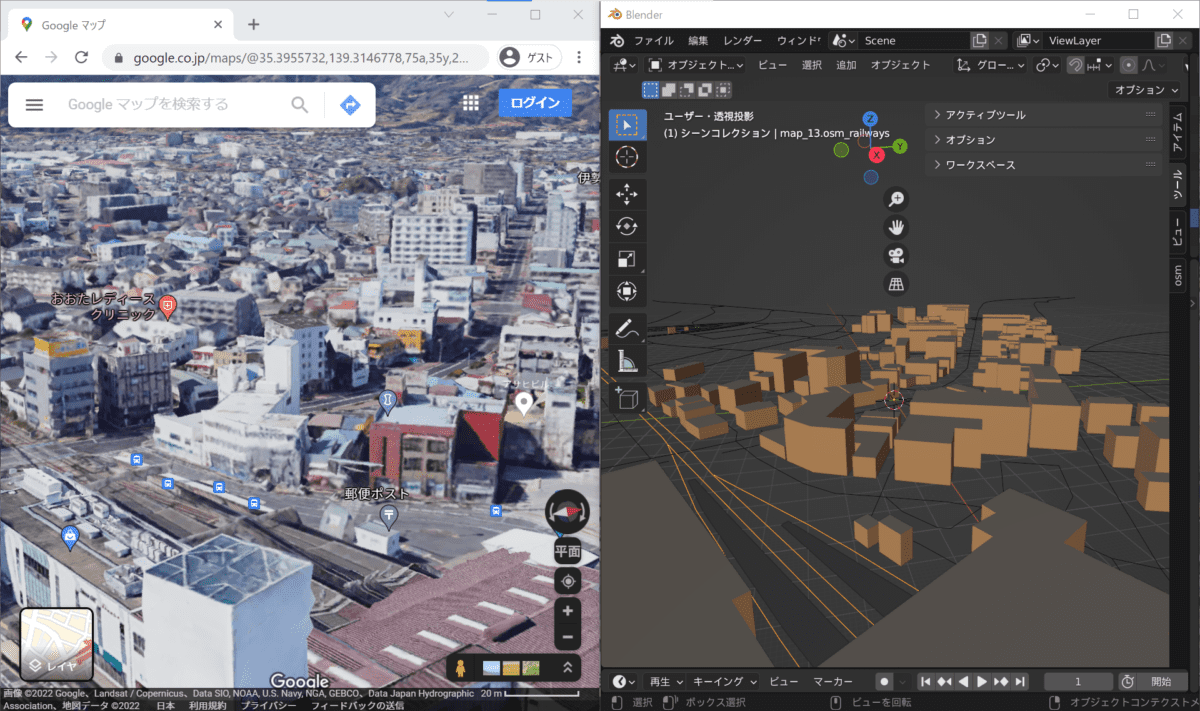Select the Annotate pencil tool
Image resolution: width=1200 pixels, height=711 pixels.
pyautogui.click(x=627, y=327)
